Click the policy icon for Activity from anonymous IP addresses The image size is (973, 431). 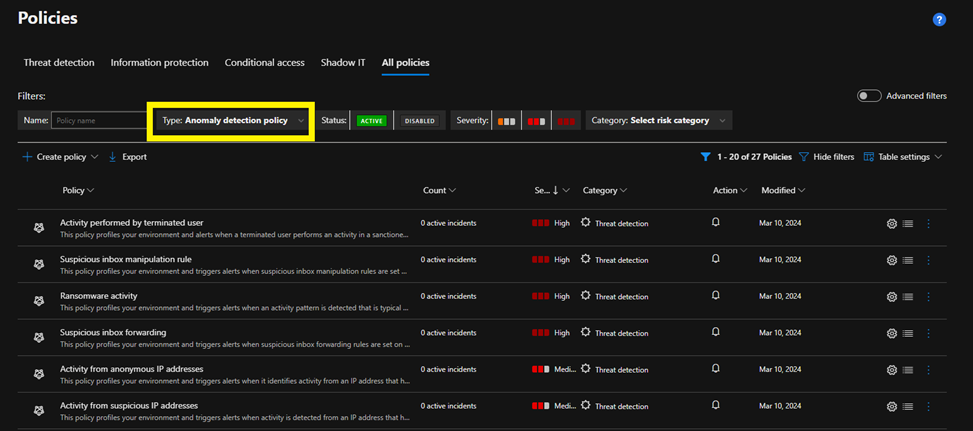coord(38,375)
